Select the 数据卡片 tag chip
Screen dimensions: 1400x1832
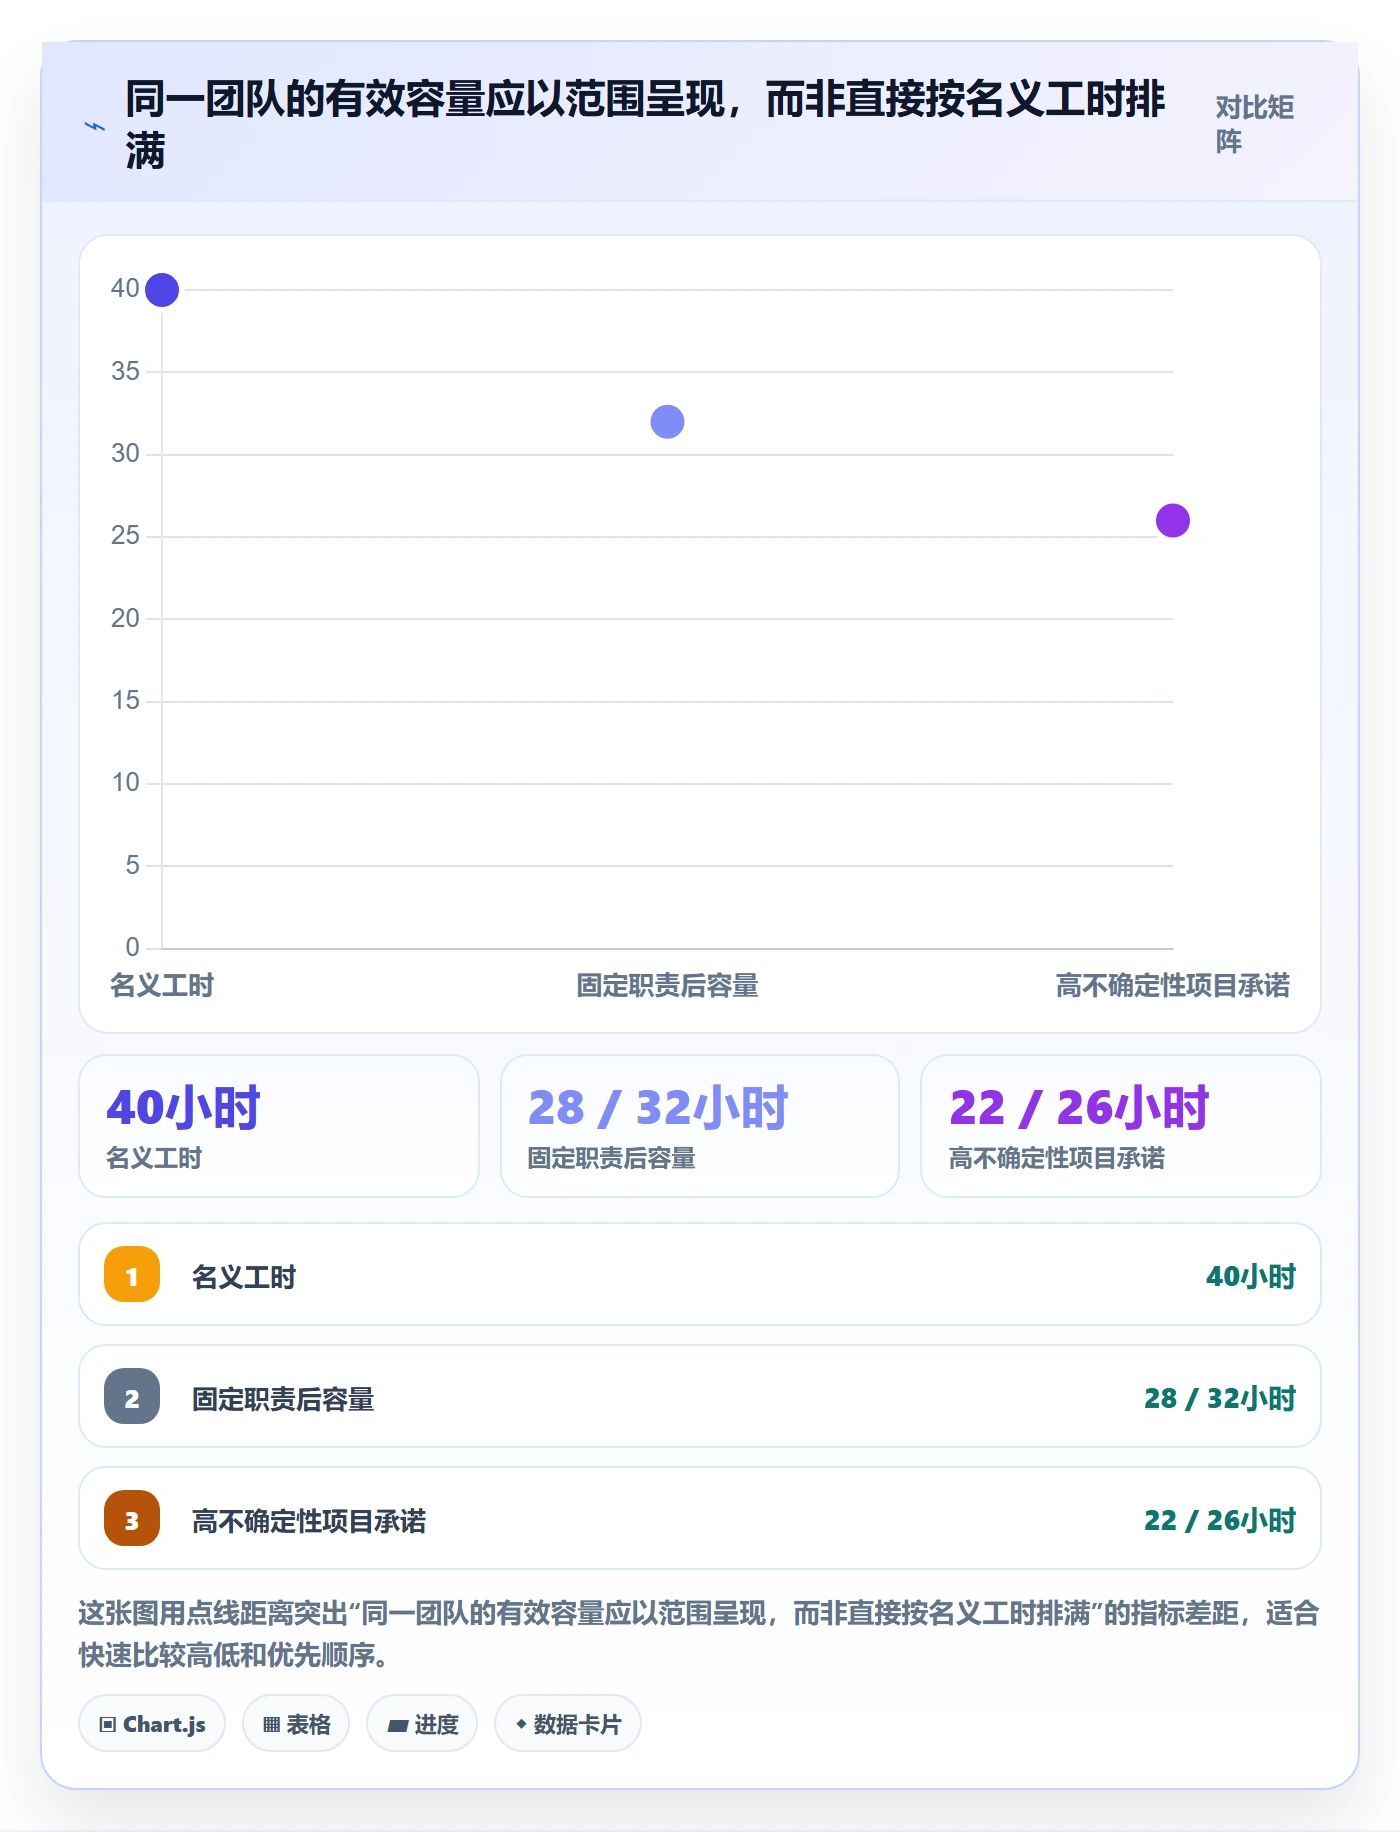tap(568, 1724)
